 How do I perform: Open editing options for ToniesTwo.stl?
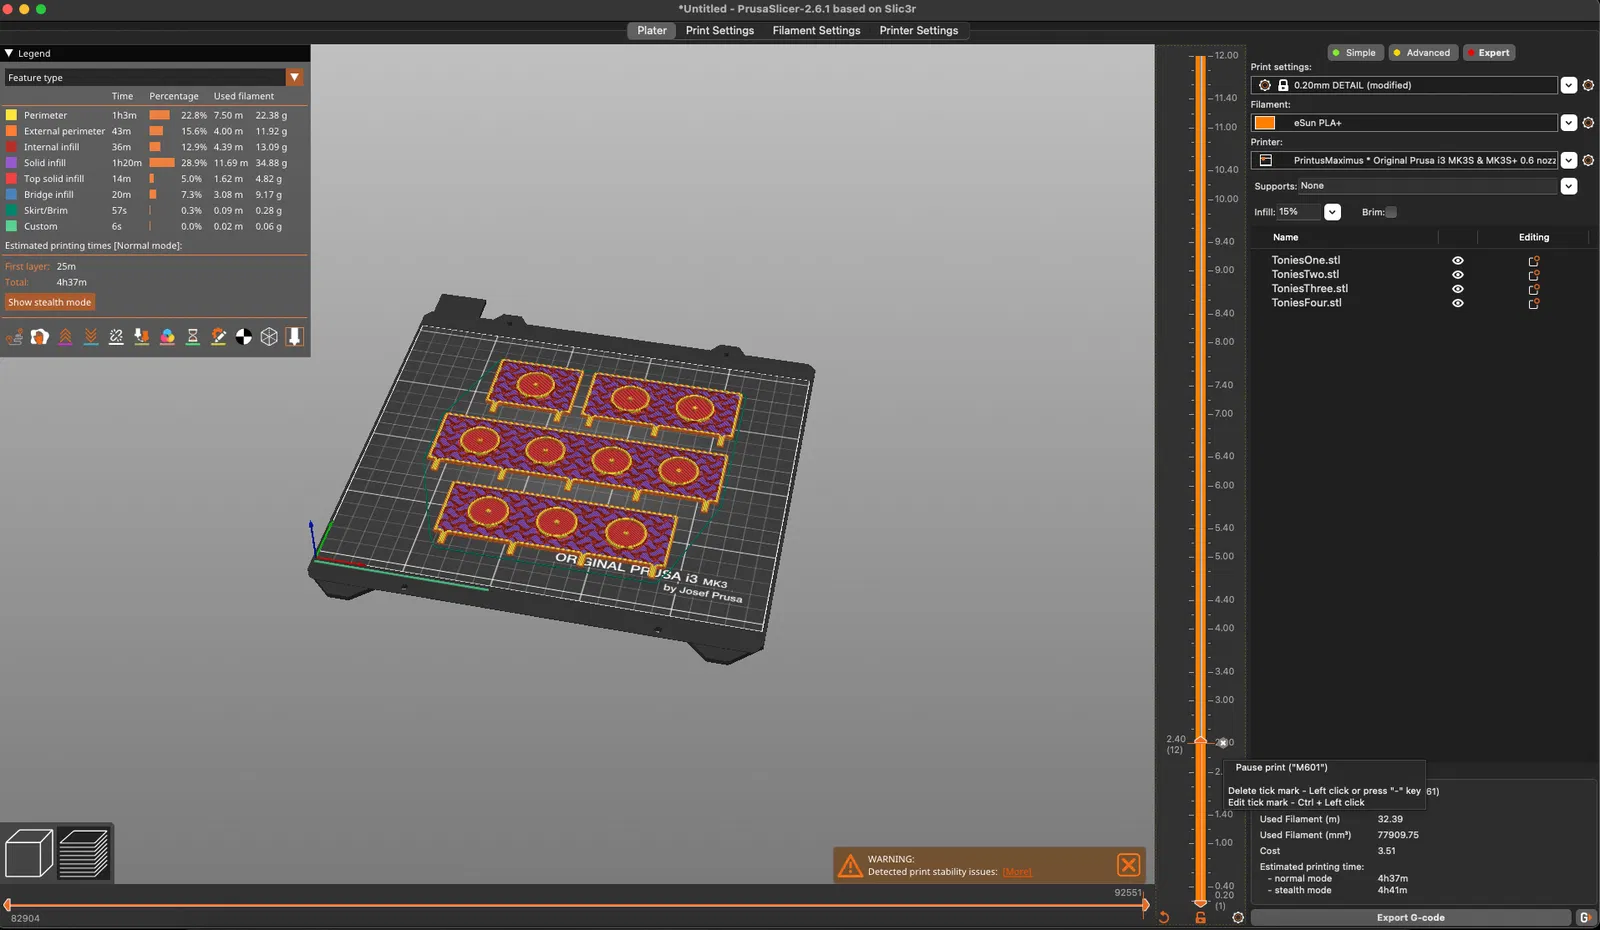click(1534, 275)
